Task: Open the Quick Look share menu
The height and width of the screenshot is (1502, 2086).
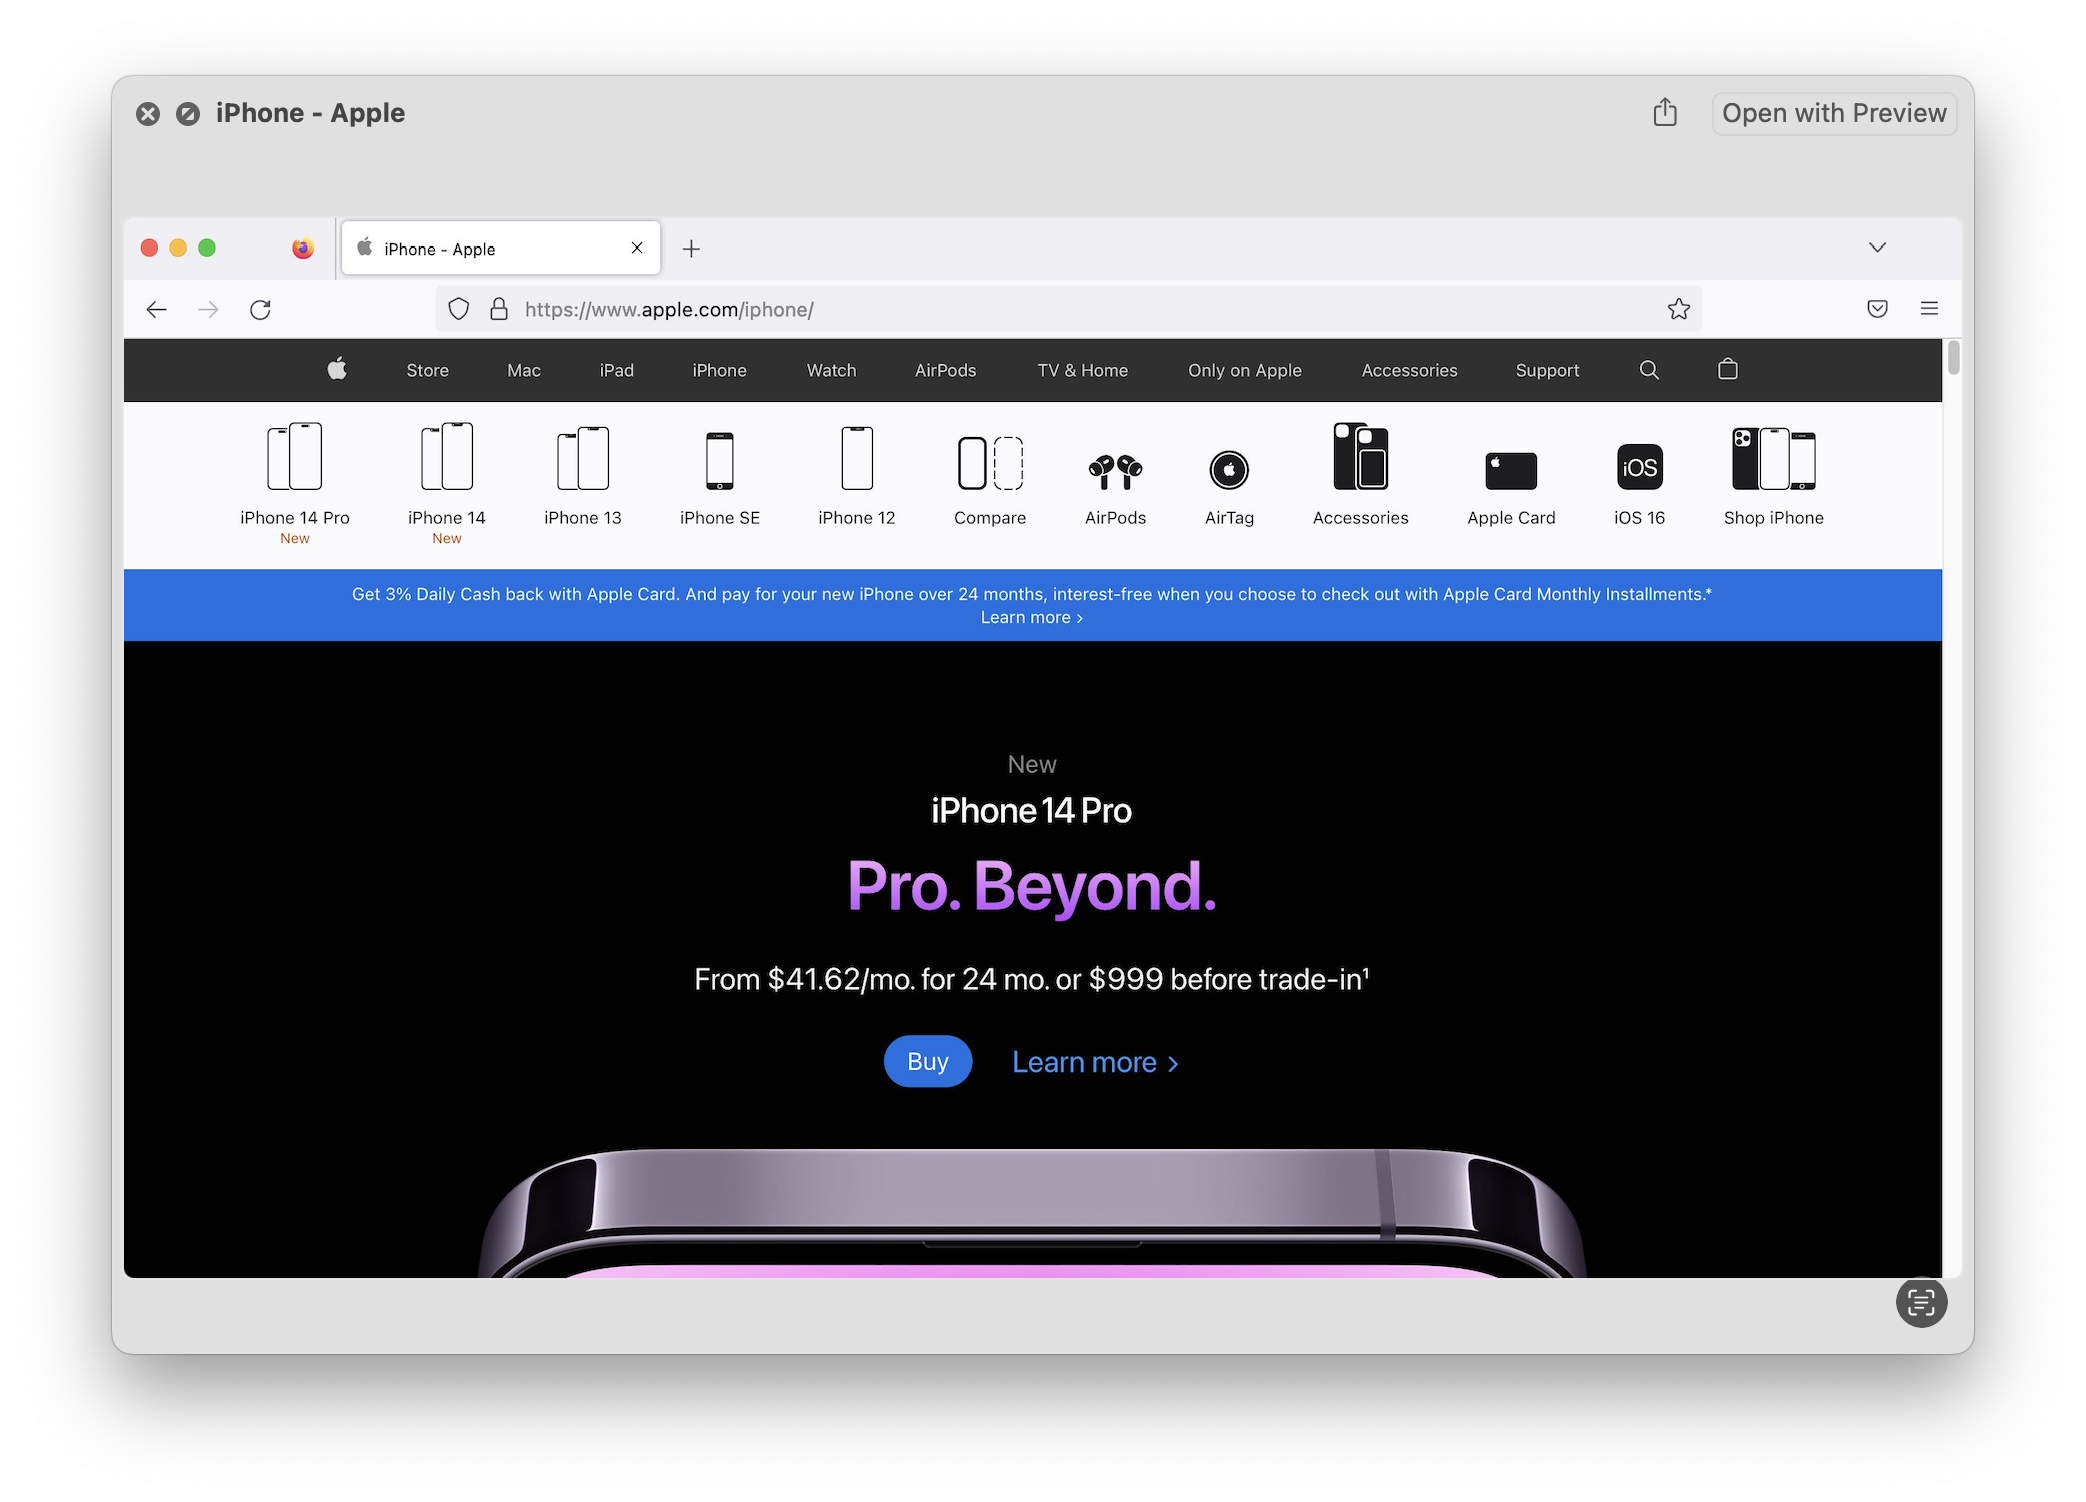Action: (1665, 112)
